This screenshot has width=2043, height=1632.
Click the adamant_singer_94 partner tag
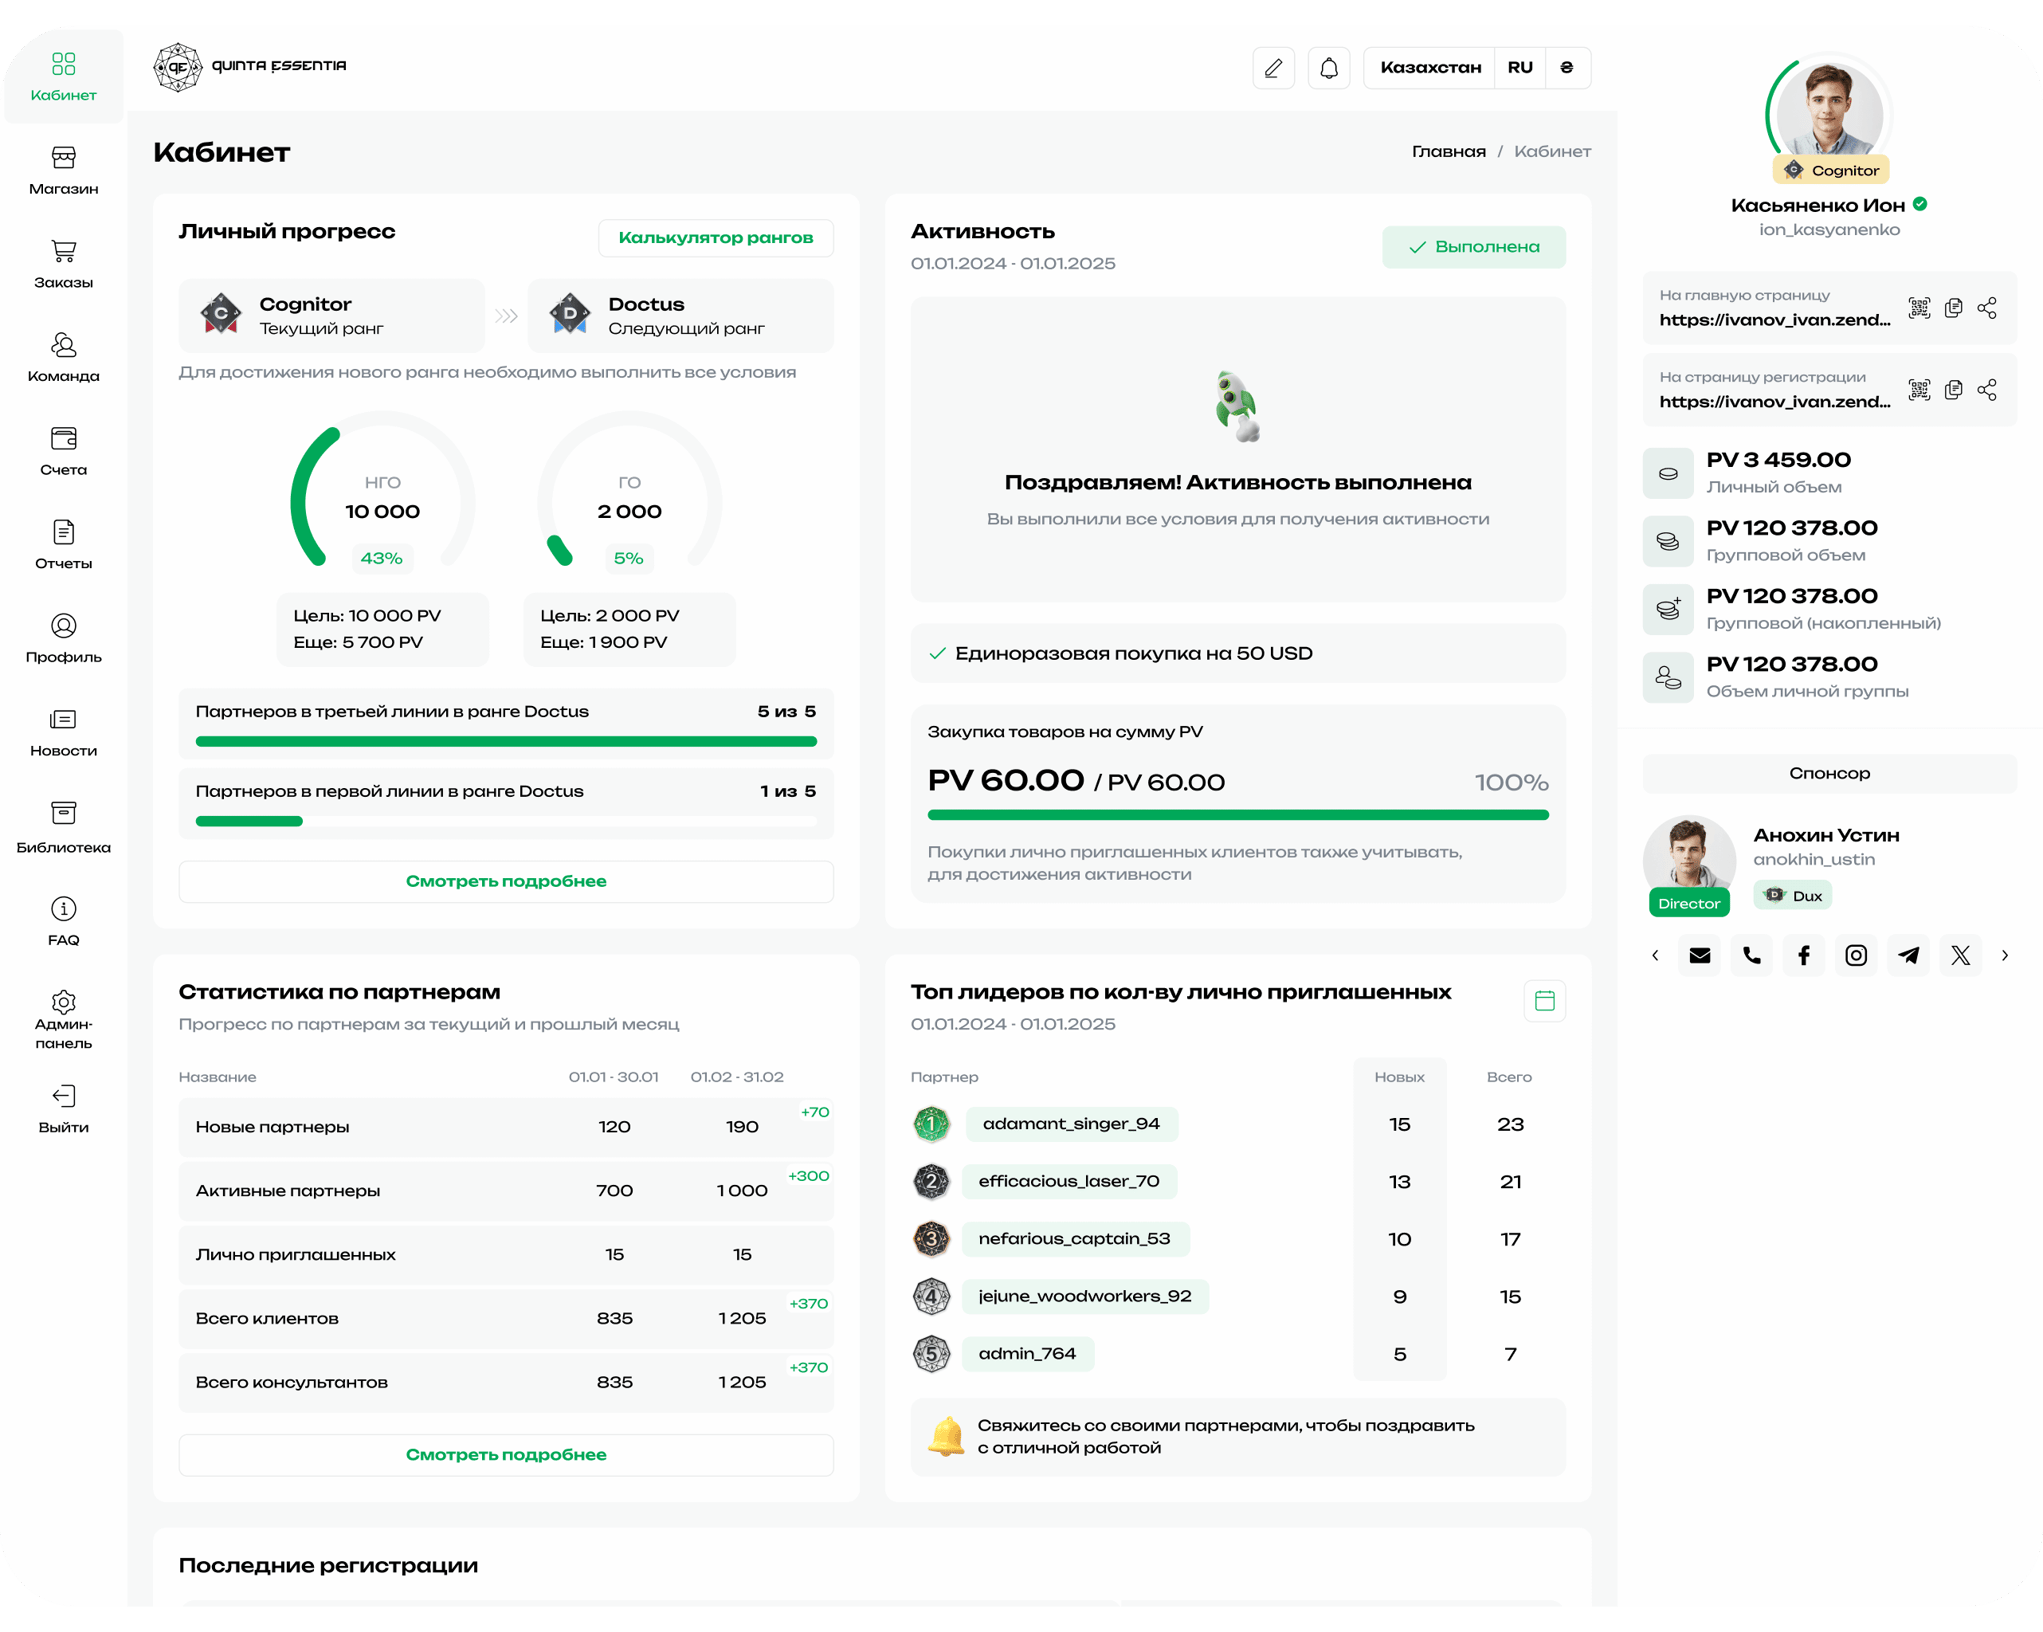[x=1070, y=1124]
